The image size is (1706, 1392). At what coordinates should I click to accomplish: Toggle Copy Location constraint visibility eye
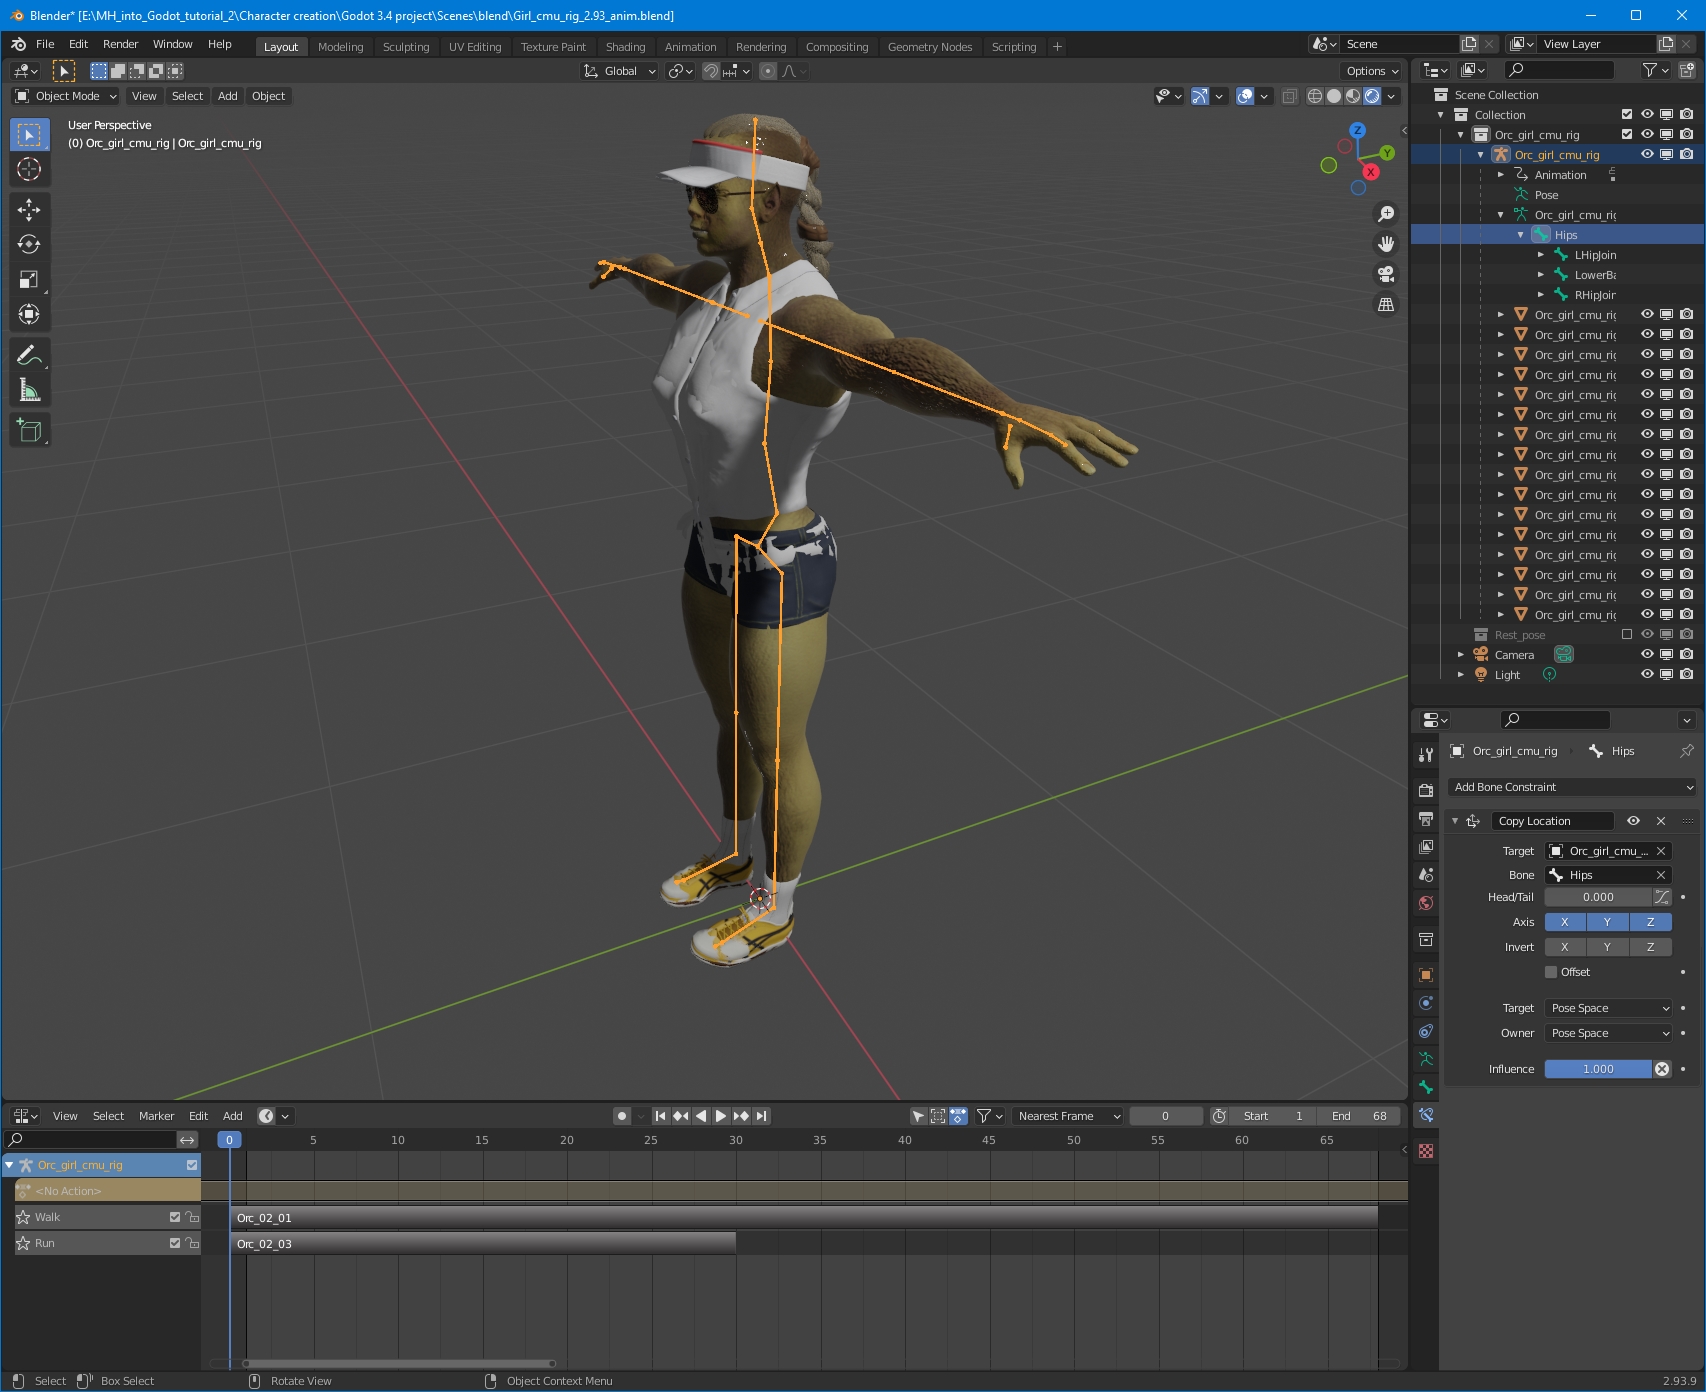click(1633, 821)
